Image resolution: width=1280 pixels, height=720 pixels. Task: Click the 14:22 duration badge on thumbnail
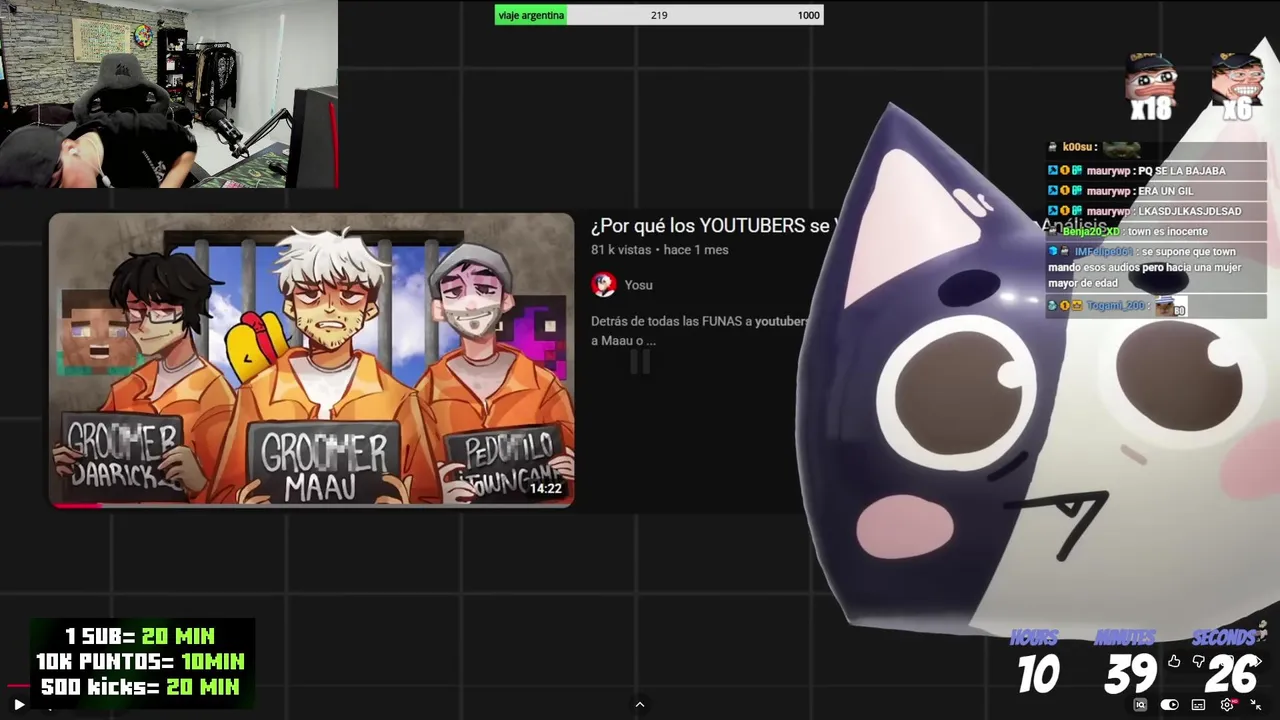coord(545,489)
